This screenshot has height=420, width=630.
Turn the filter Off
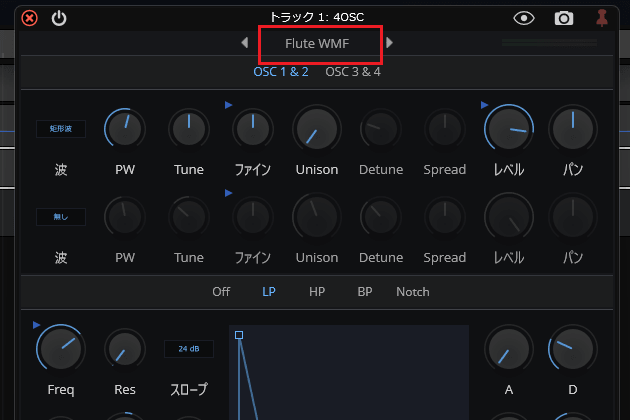coord(221,292)
